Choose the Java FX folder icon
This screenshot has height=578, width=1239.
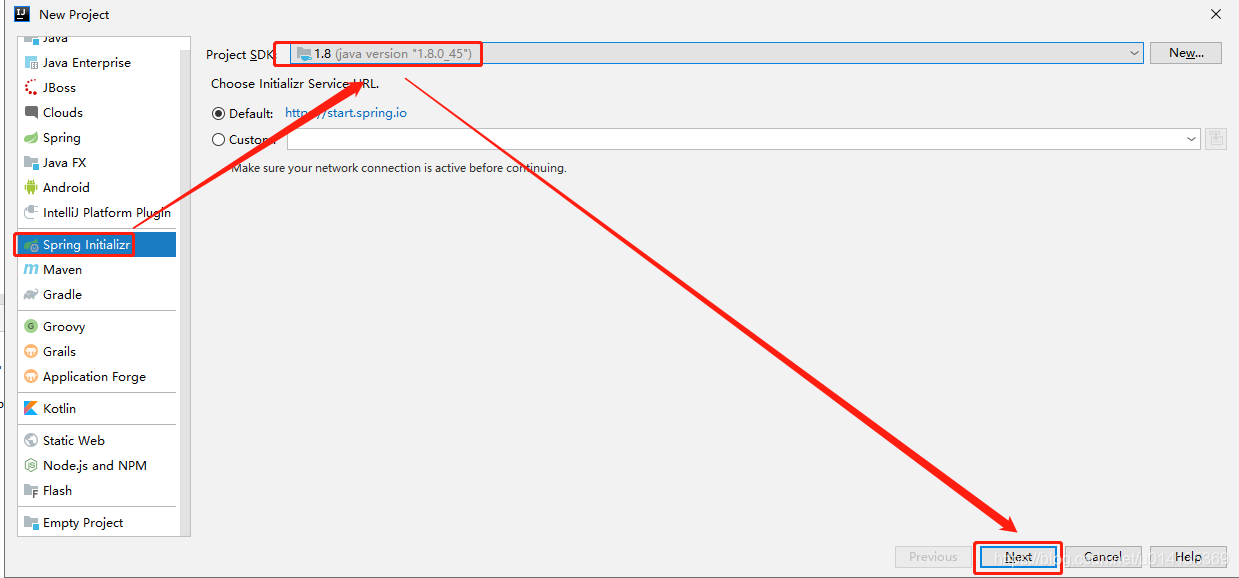click(31, 162)
